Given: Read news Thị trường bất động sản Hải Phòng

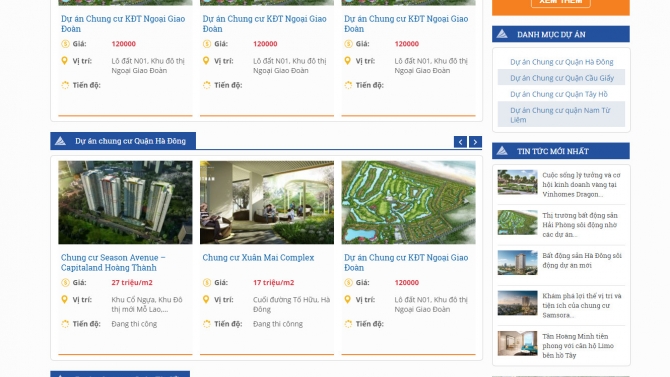Looking at the screenshot, I should [x=580, y=225].
